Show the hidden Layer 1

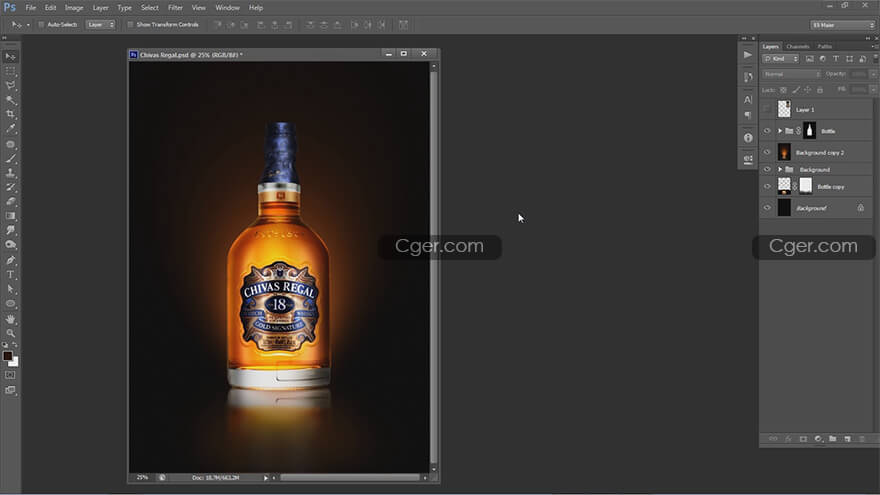coord(767,109)
